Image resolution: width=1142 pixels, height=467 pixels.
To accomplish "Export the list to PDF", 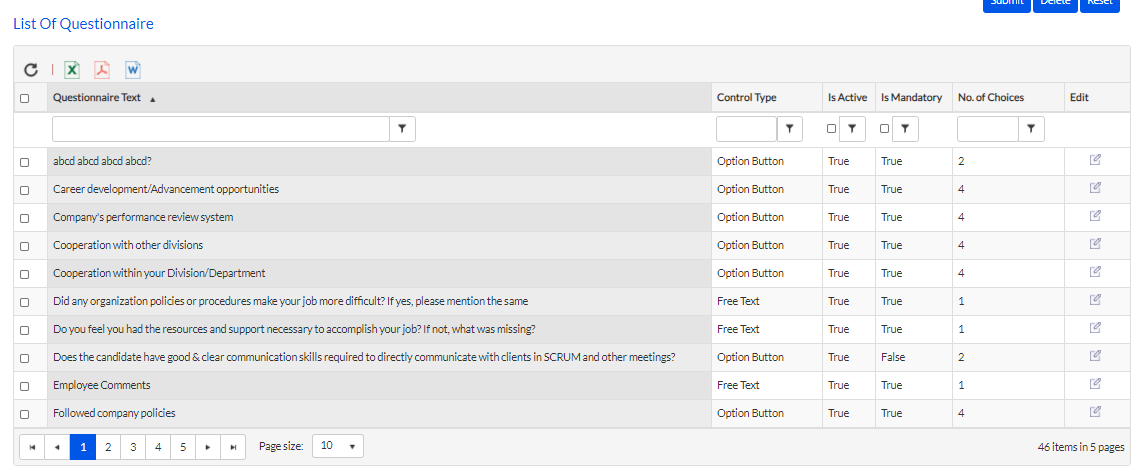I will click(x=101, y=70).
